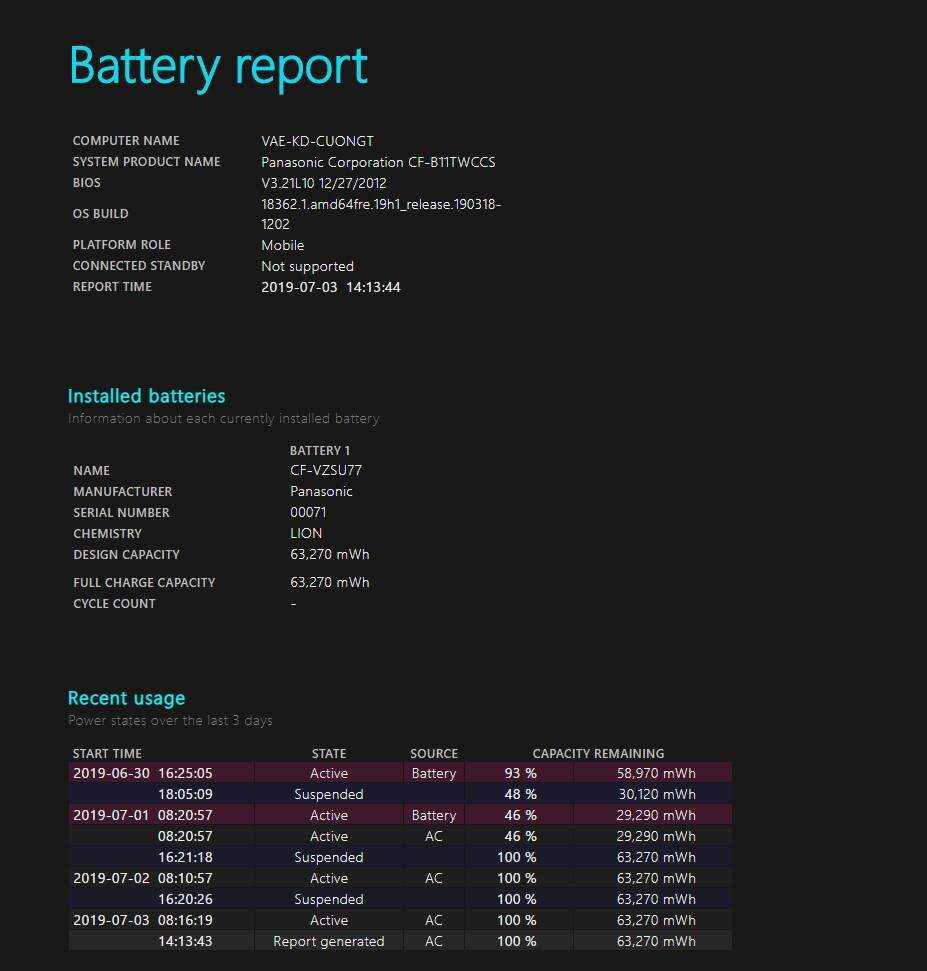Click the BIOS version V3.21L10 value
The width and height of the screenshot is (927, 971).
(x=323, y=183)
